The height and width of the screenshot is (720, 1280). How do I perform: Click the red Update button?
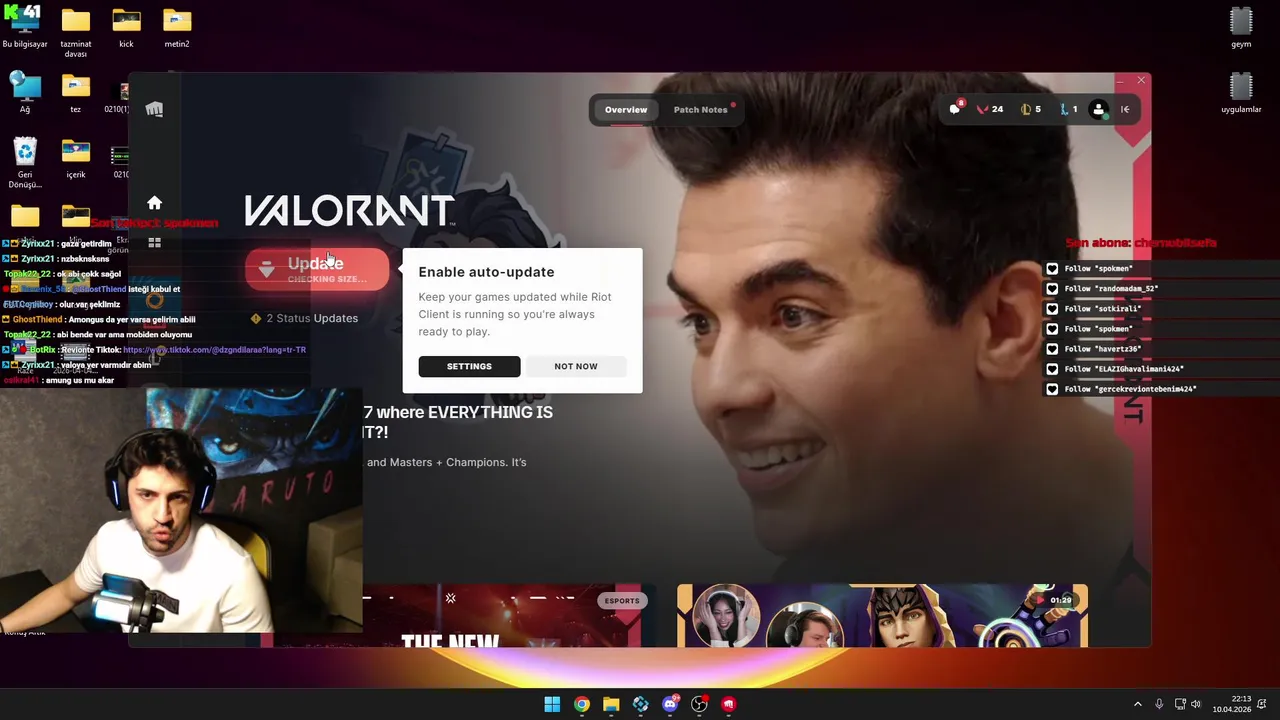[x=317, y=269]
